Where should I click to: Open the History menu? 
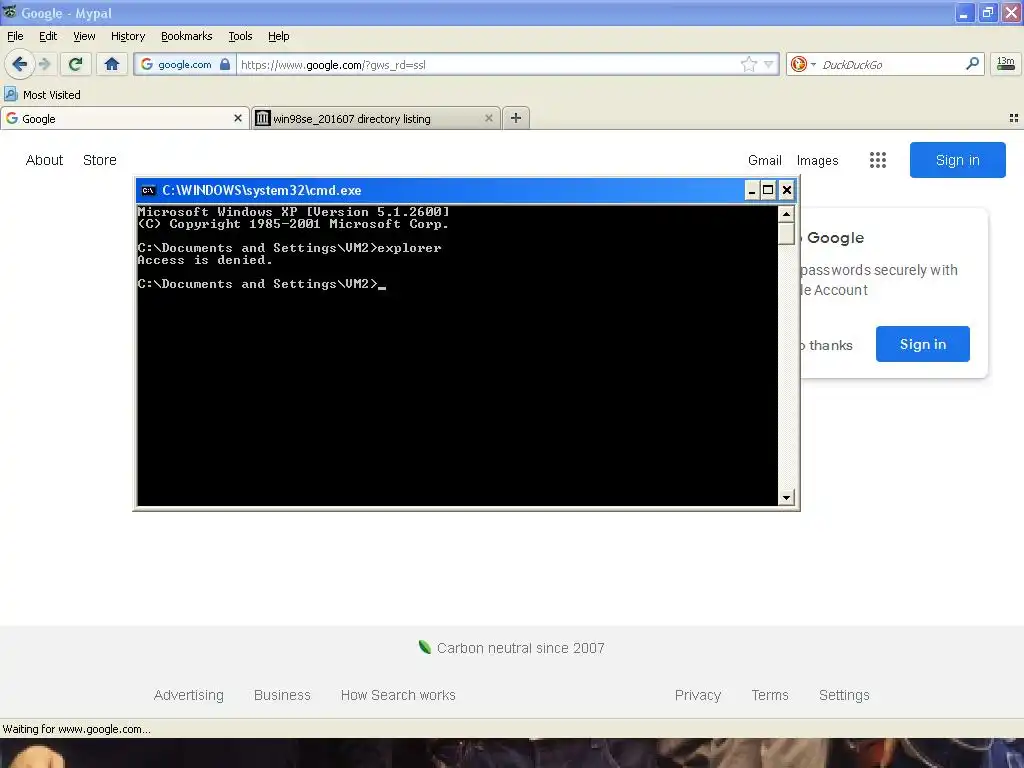tap(127, 36)
